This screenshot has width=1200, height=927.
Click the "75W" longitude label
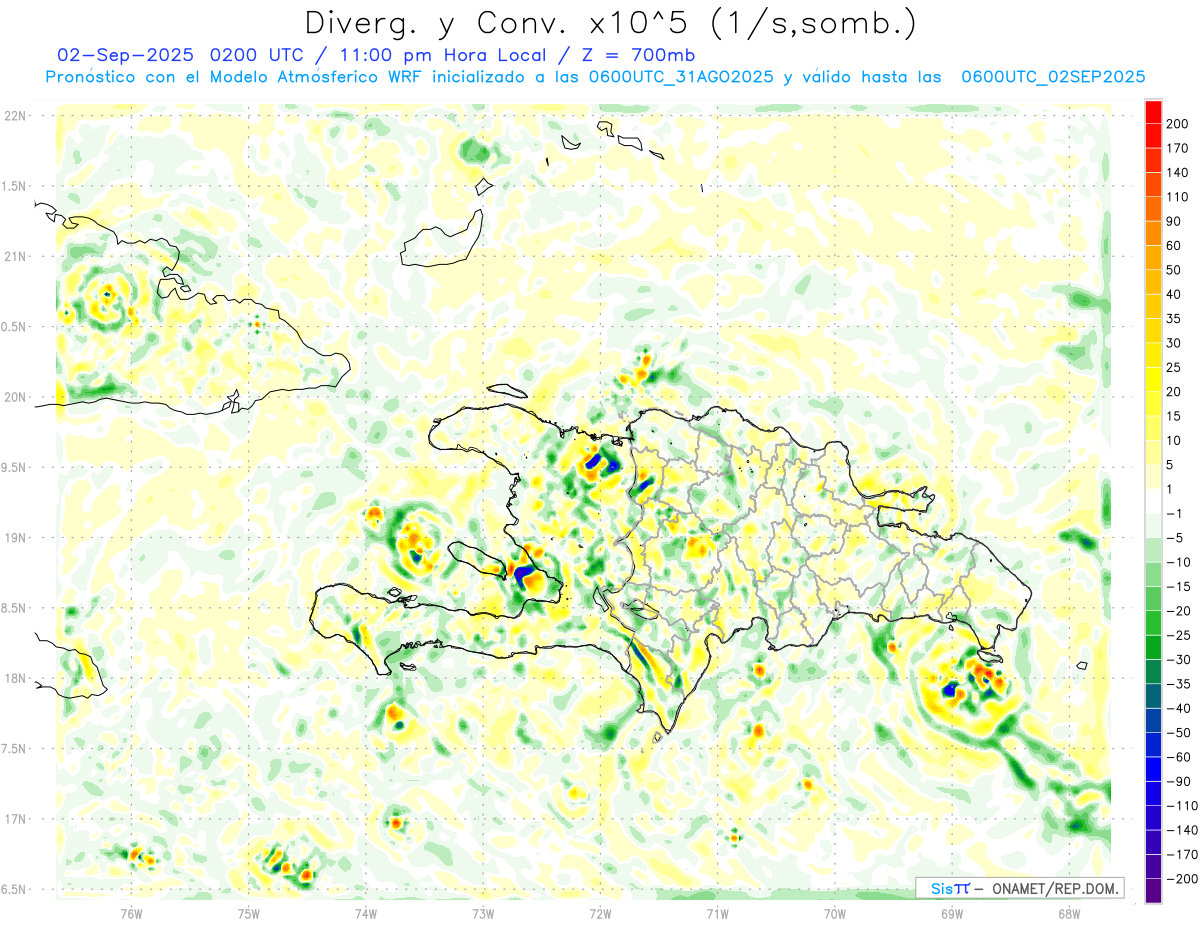(x=248, y=913)
